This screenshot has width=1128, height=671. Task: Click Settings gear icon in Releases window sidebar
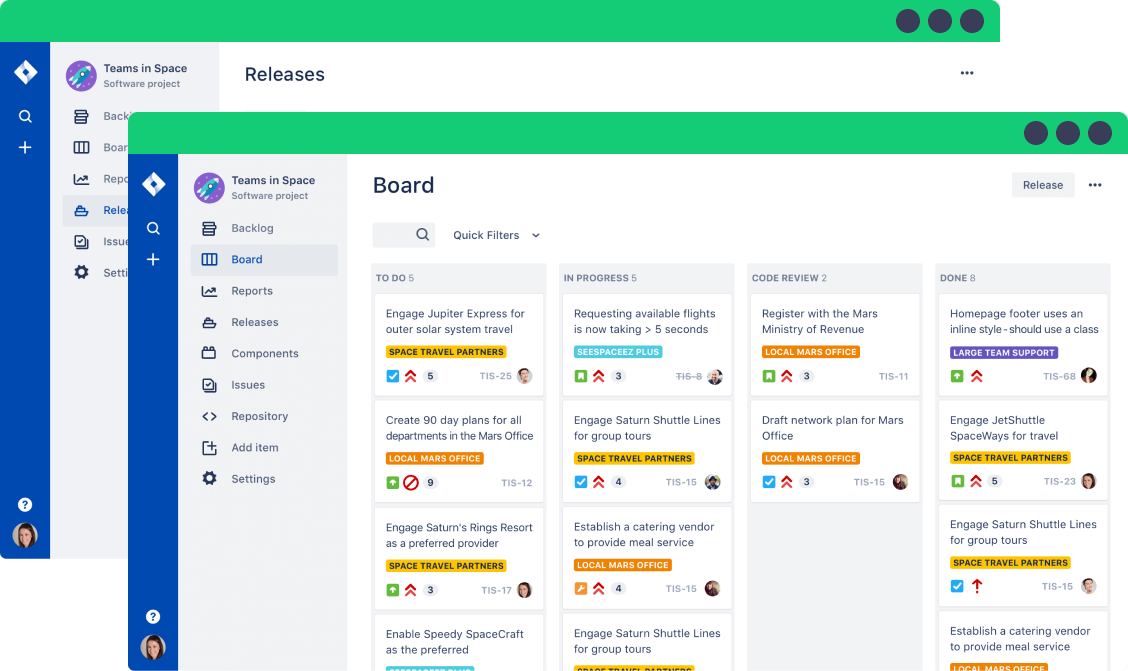pyautogui.click(x=81, y=273)
